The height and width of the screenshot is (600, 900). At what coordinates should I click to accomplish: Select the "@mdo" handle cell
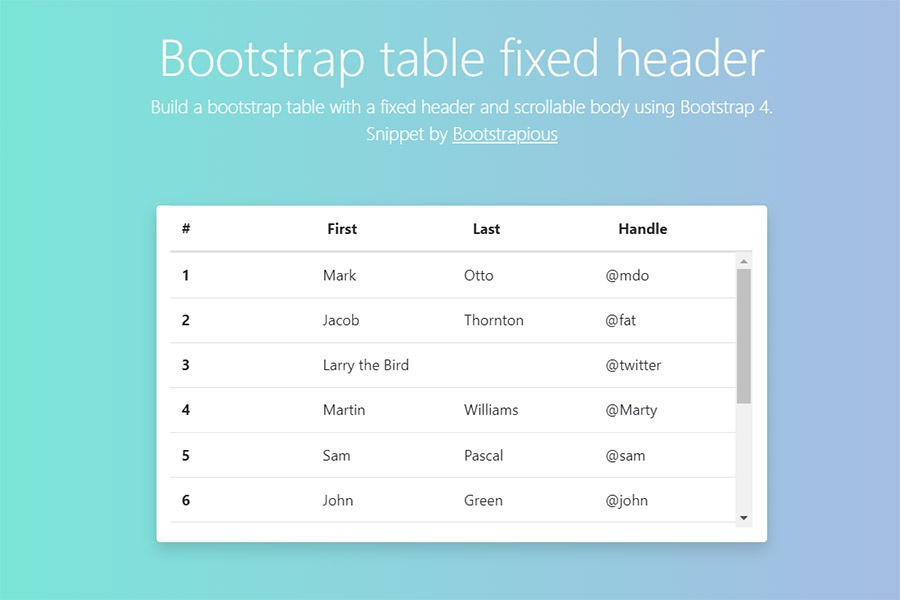(627, 275)
